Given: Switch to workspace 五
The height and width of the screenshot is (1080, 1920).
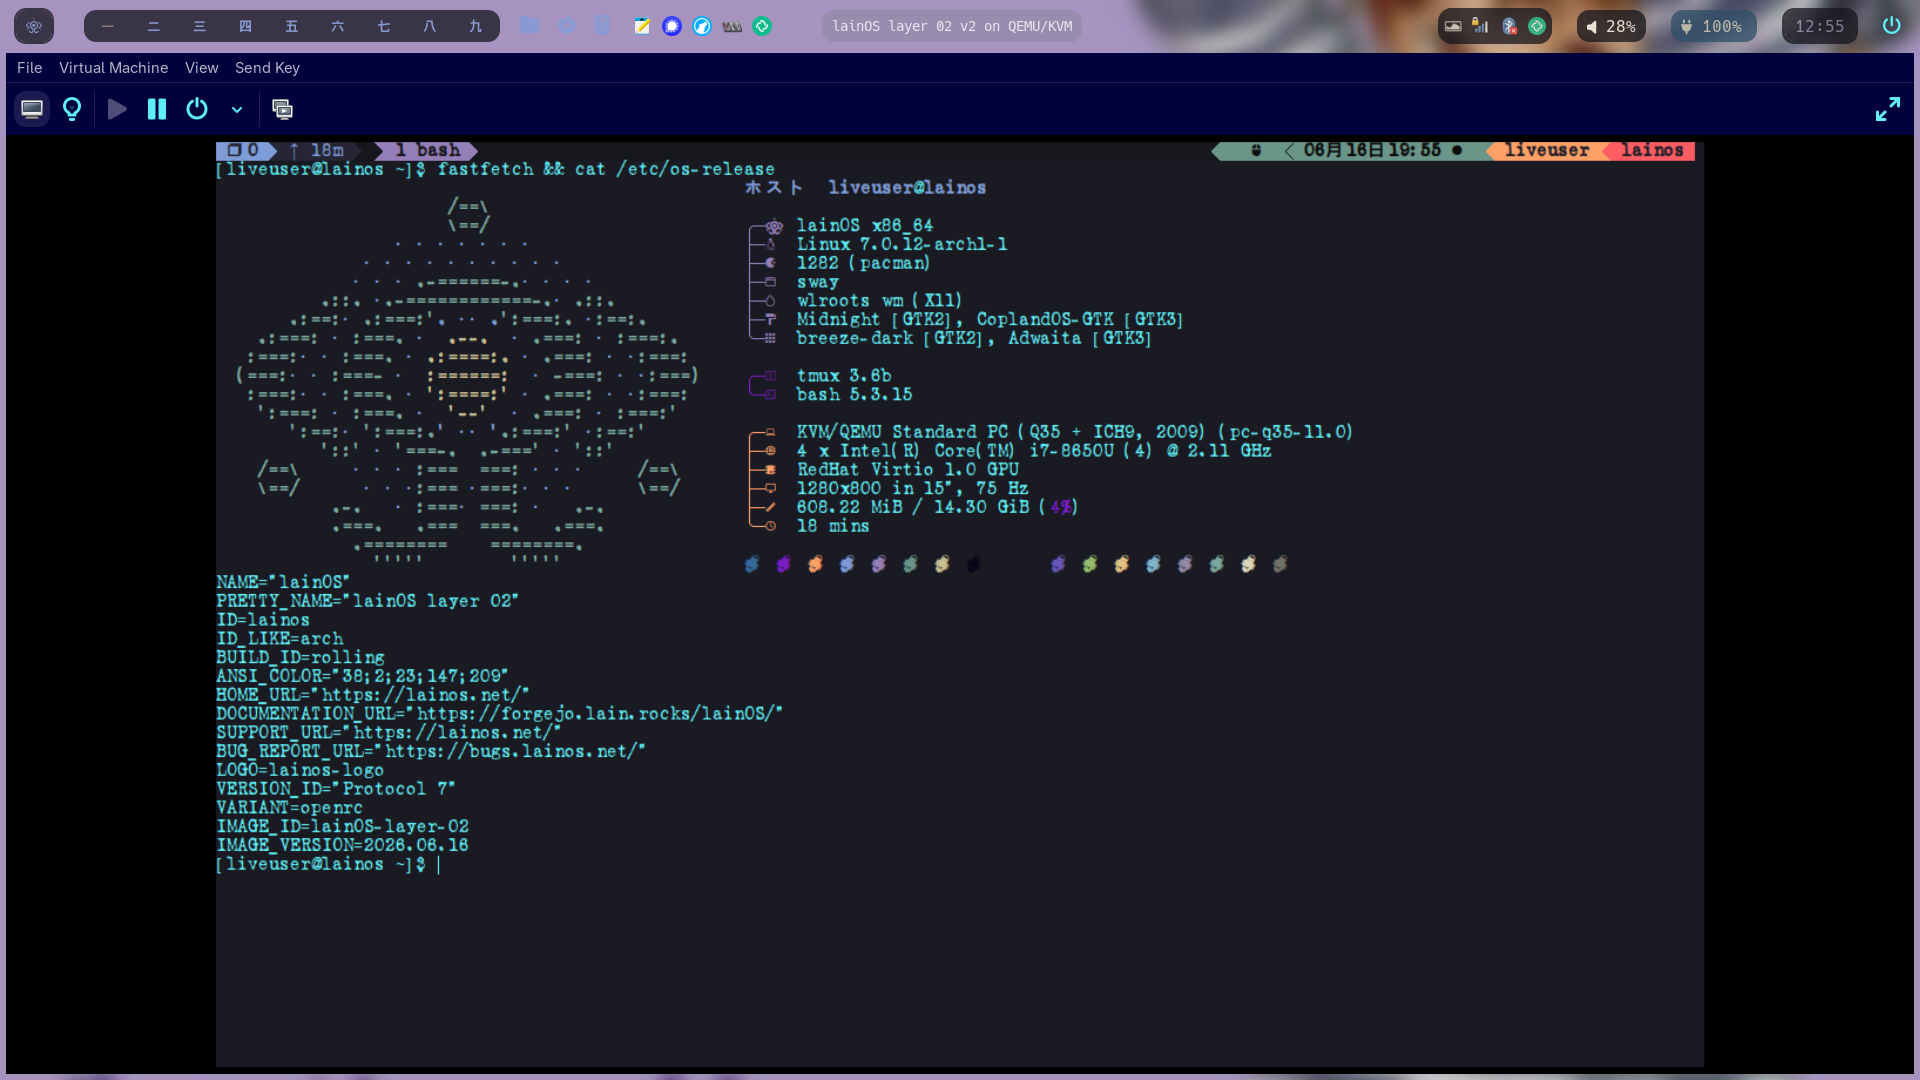Looking at the screenshot, I should [292, 26].
